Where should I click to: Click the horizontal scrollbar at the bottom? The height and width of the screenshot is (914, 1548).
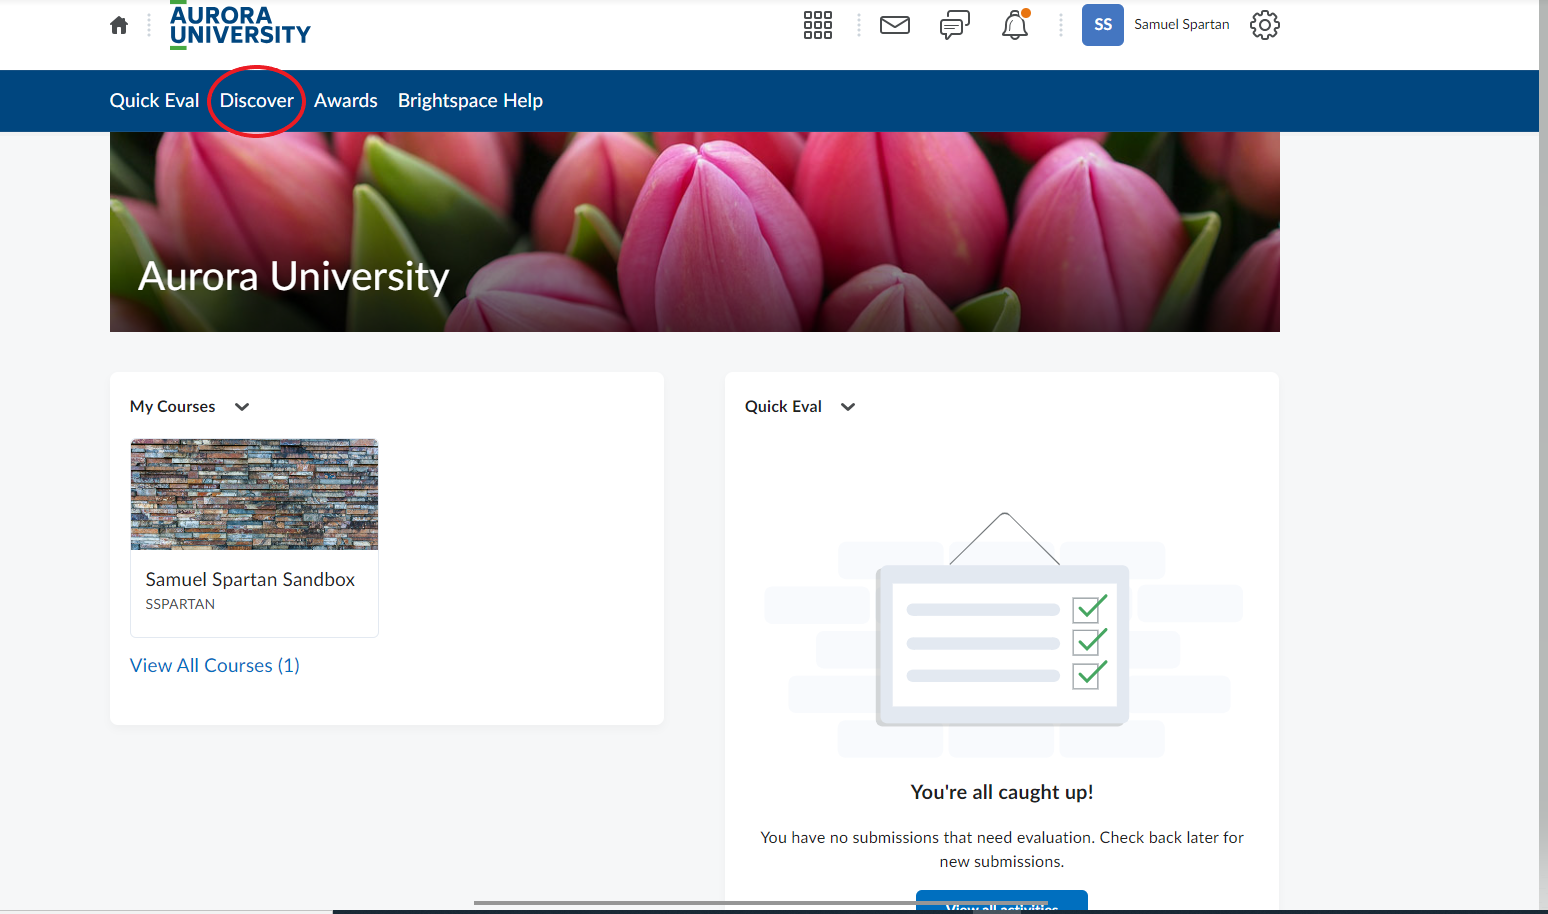(x=760, y=903)
